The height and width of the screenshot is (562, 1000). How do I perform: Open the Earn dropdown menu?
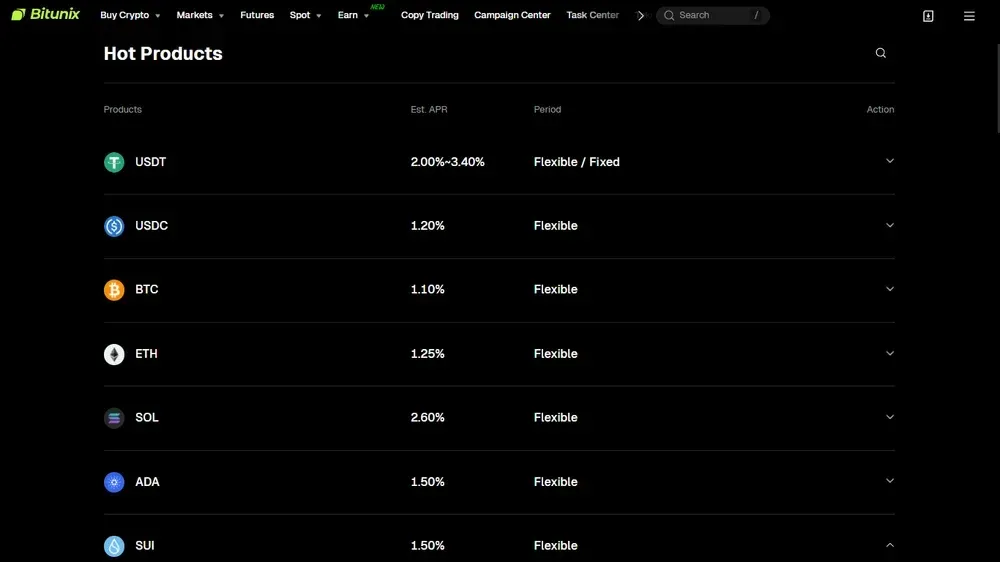pos(353,15)
